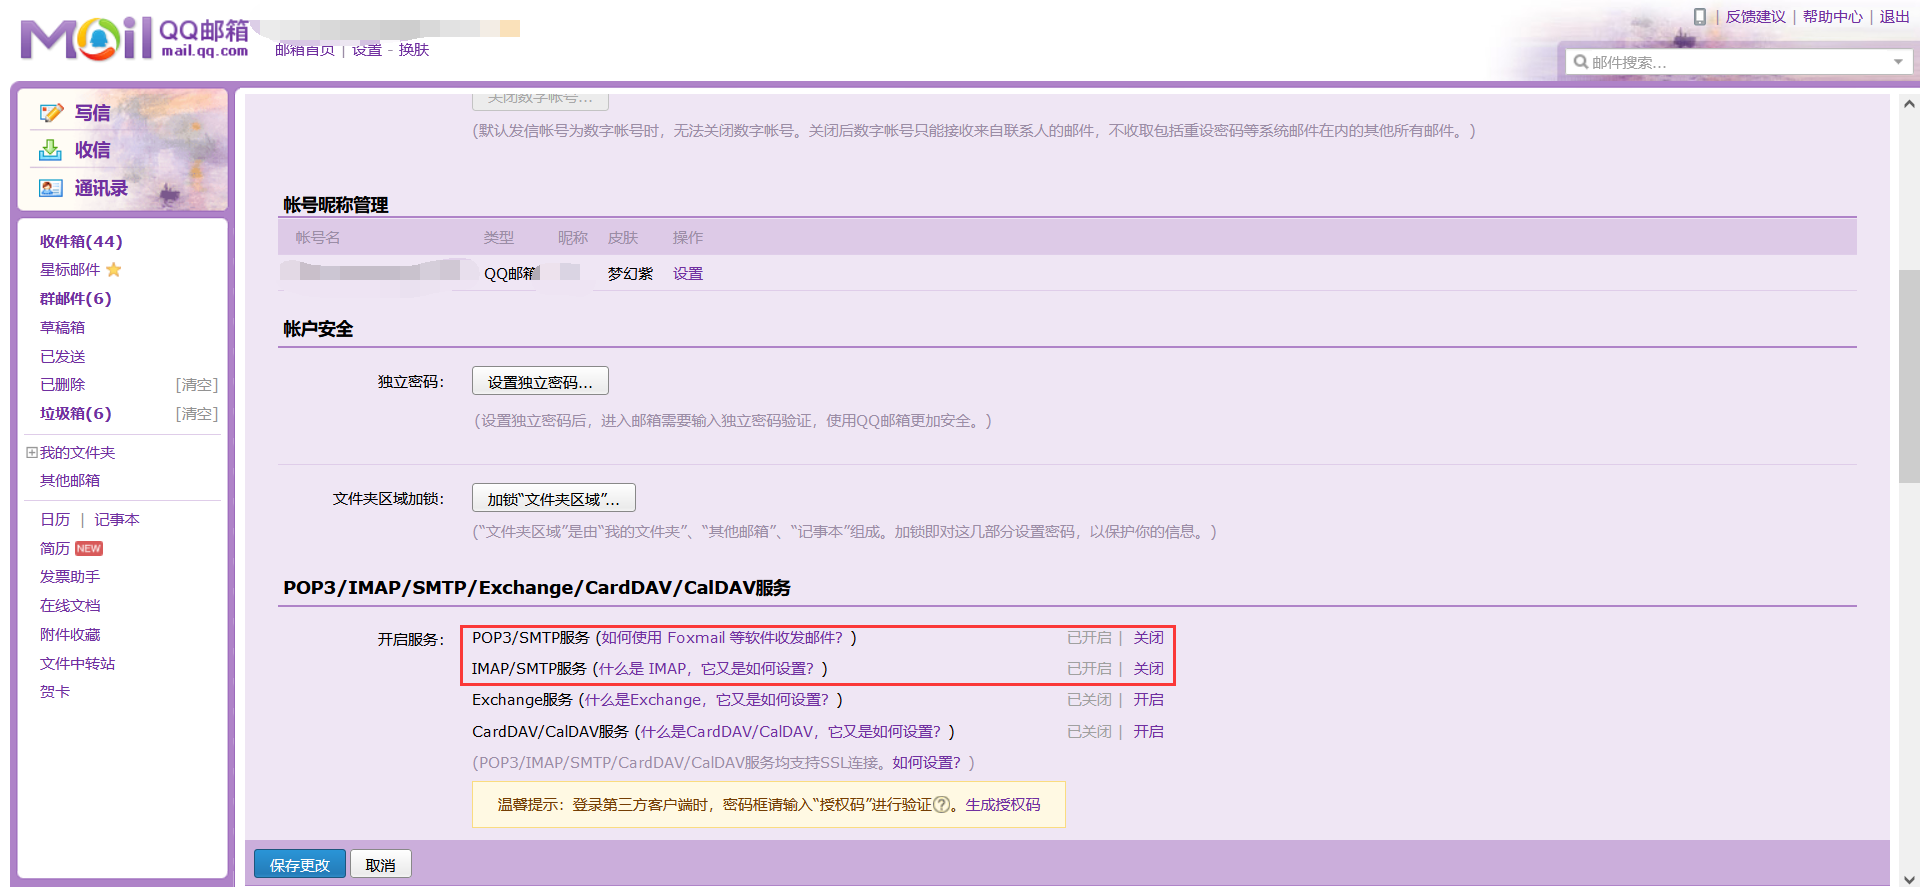1920x887 pixels.
Task: Click the contacts card icon
Action: [51, 188]
